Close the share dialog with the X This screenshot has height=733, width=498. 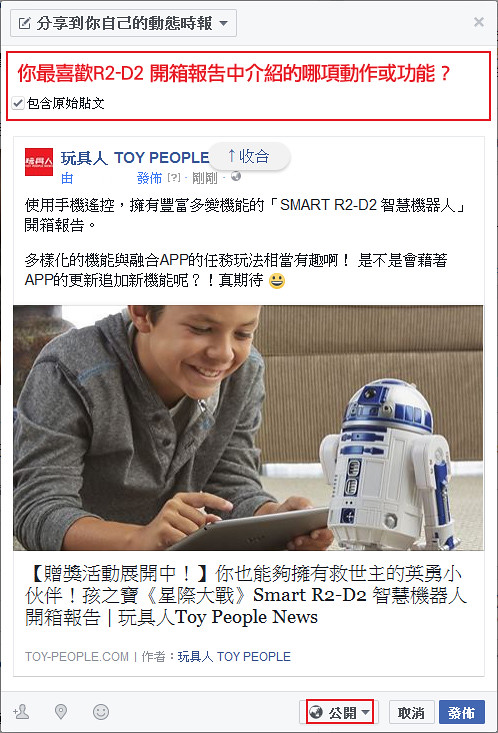478,22
